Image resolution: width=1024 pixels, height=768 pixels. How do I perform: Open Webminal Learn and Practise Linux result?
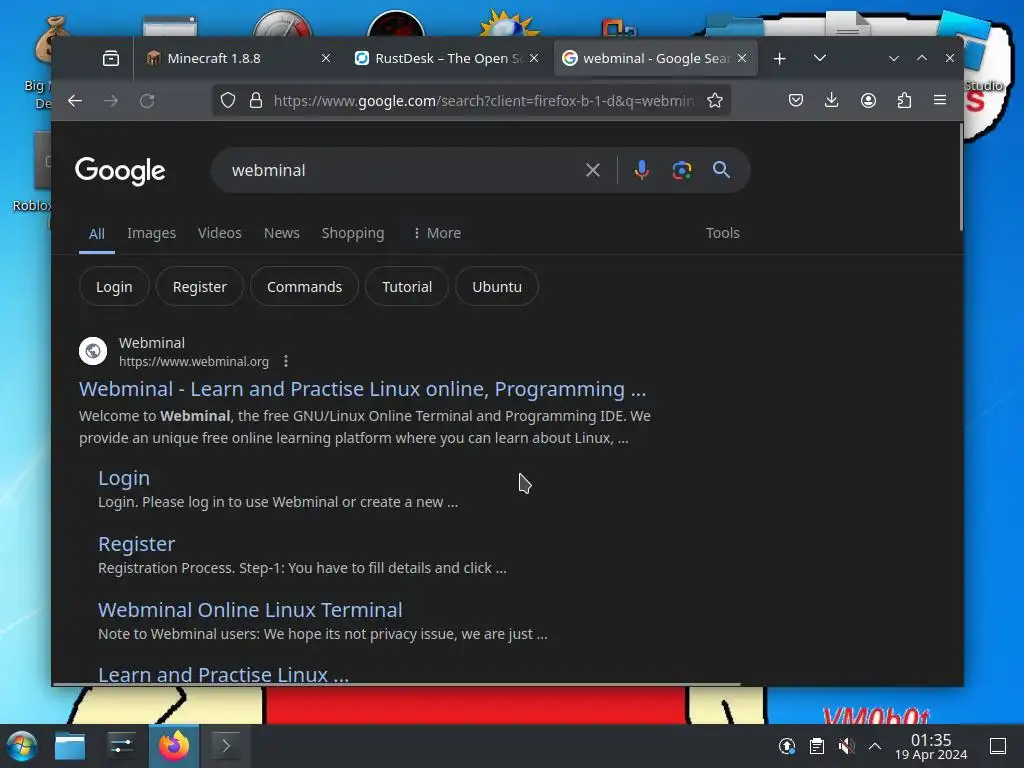point(362,389)
